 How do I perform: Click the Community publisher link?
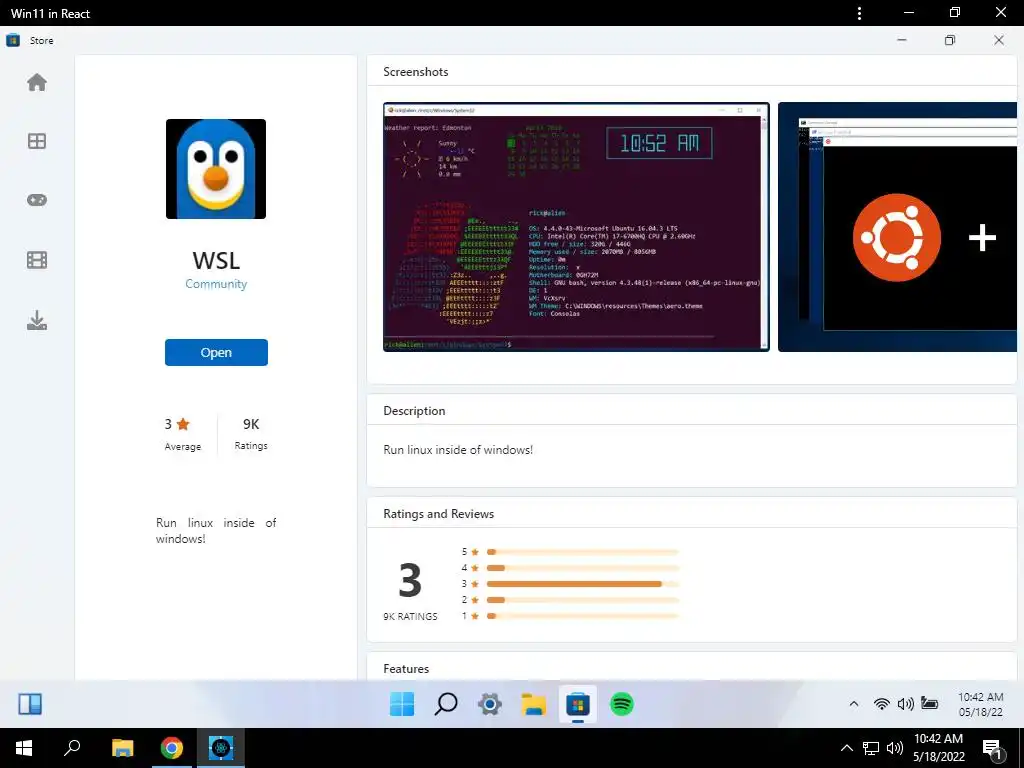216,284
